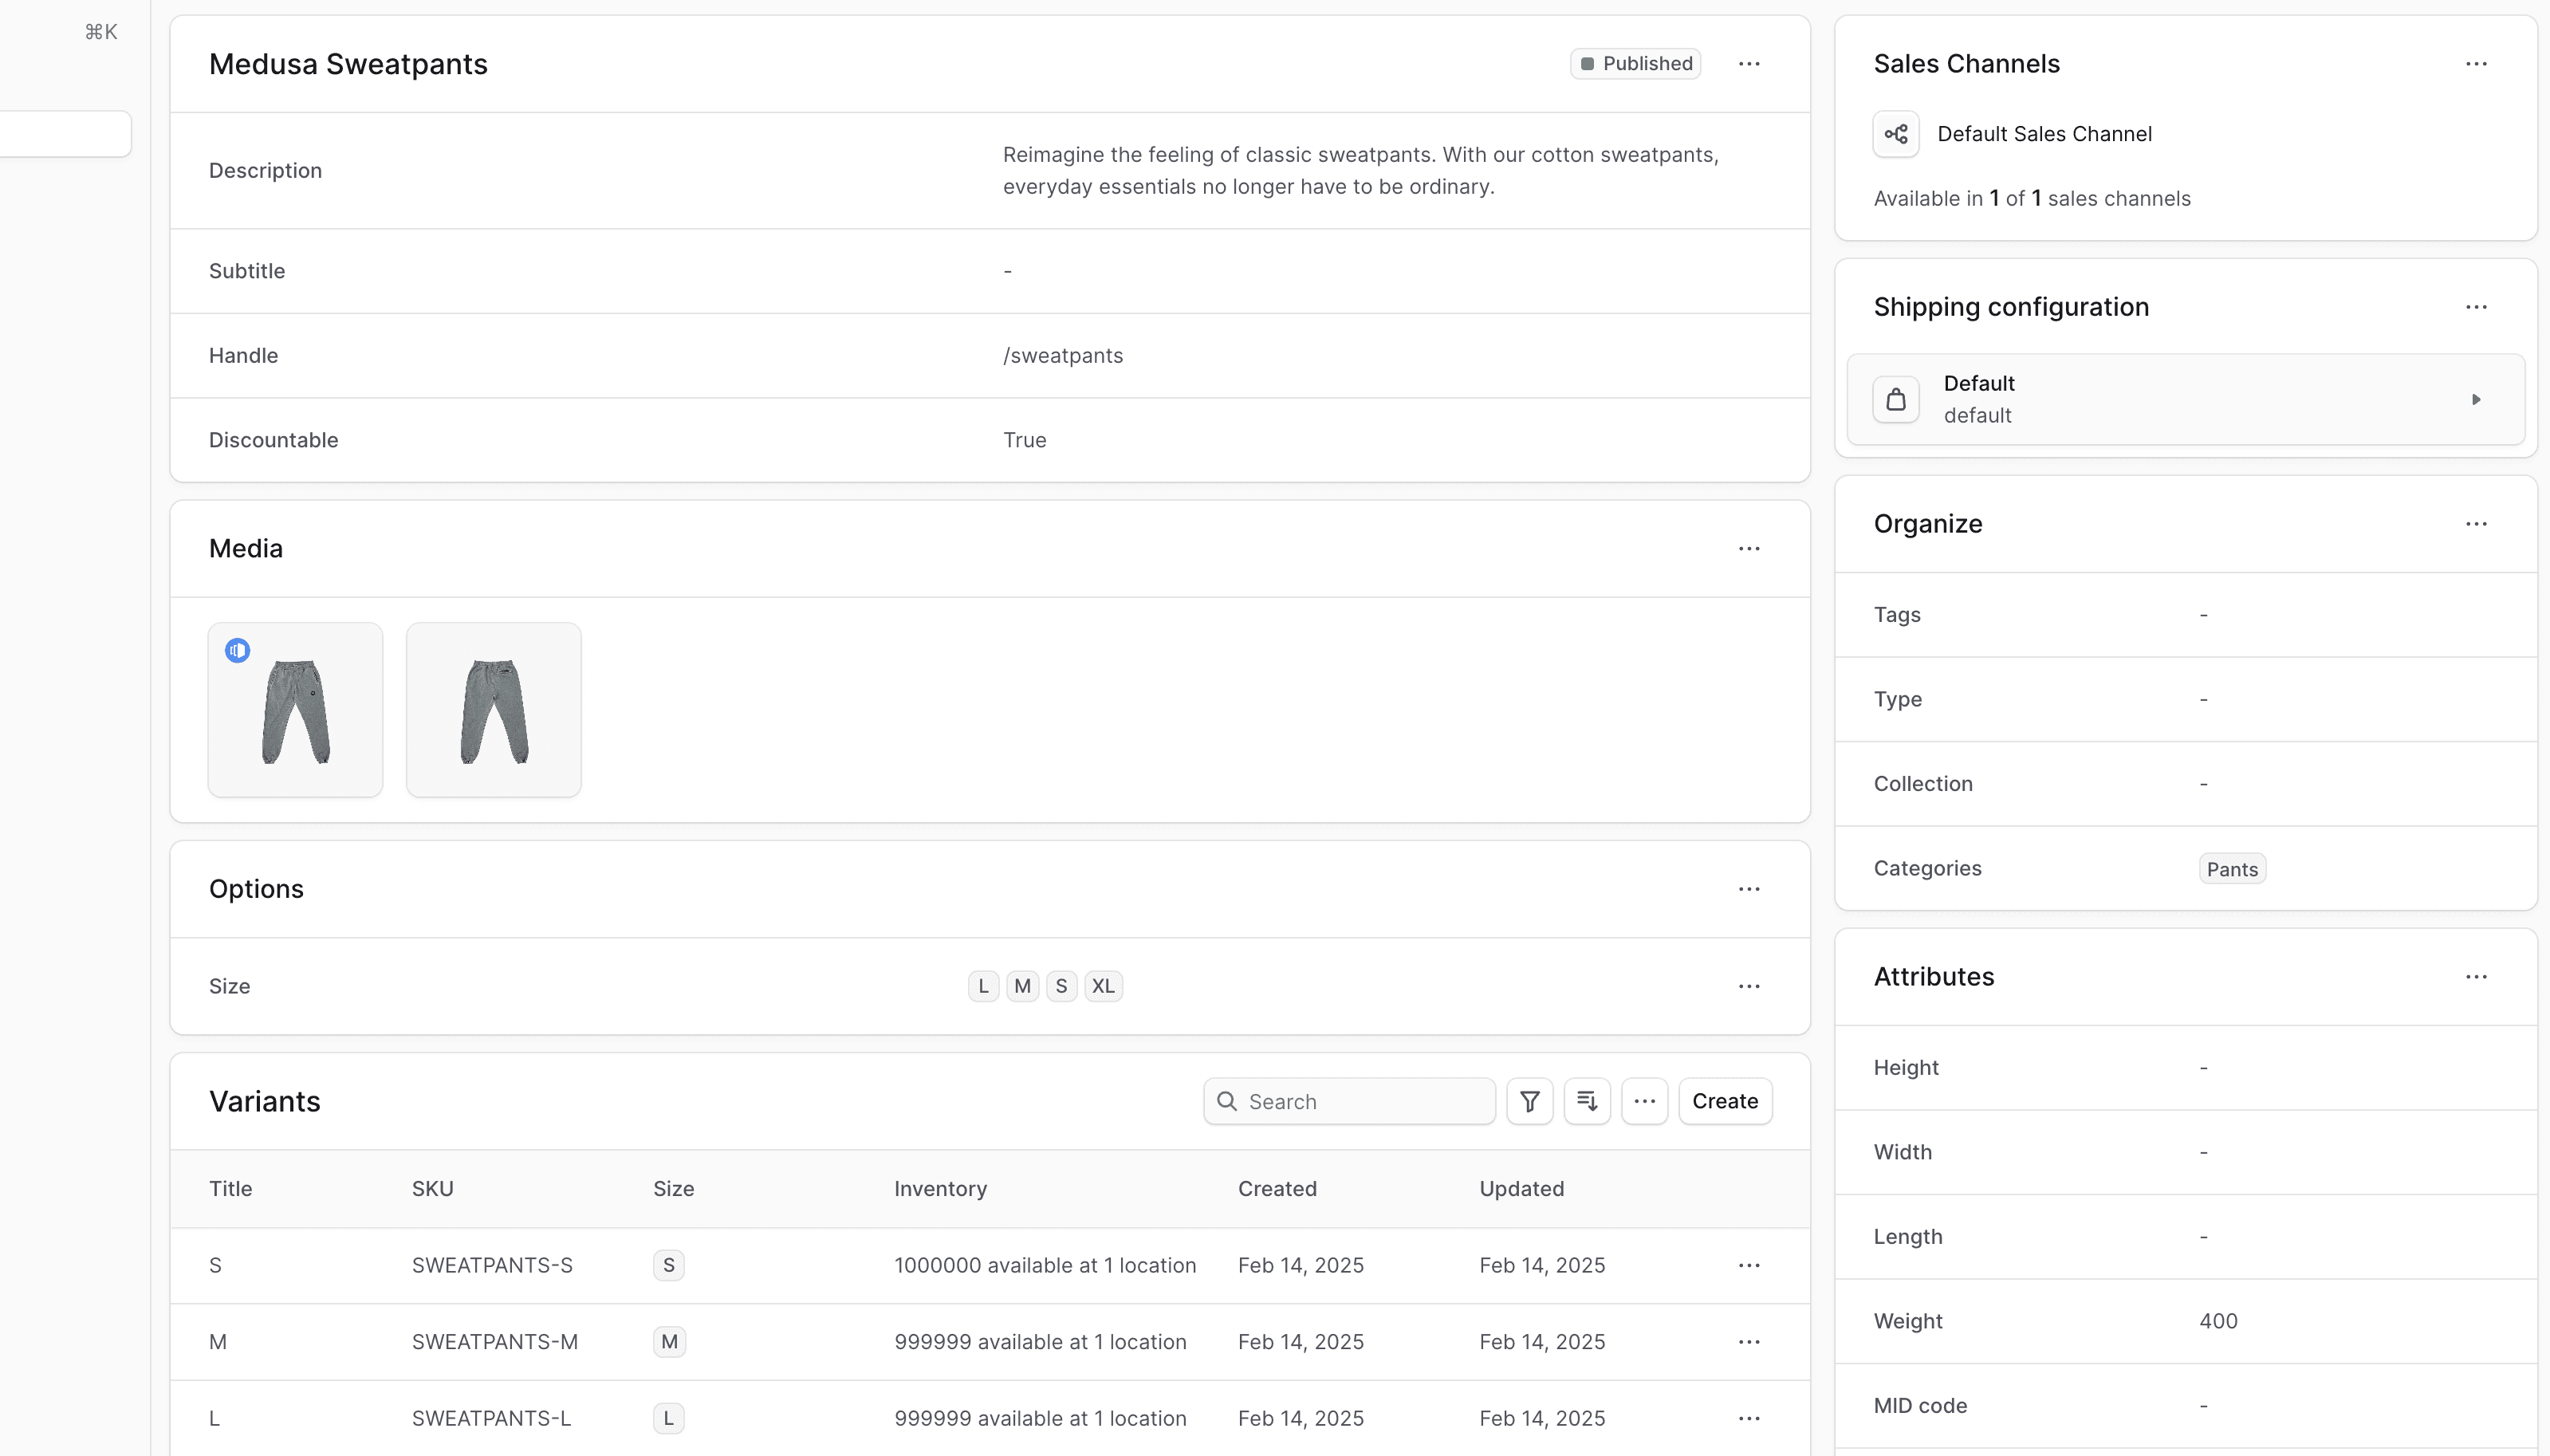Open the Medusa Sweatpants header actions menu
This screenshot has width=2550, height=1456.
[x=1748, y=64]
